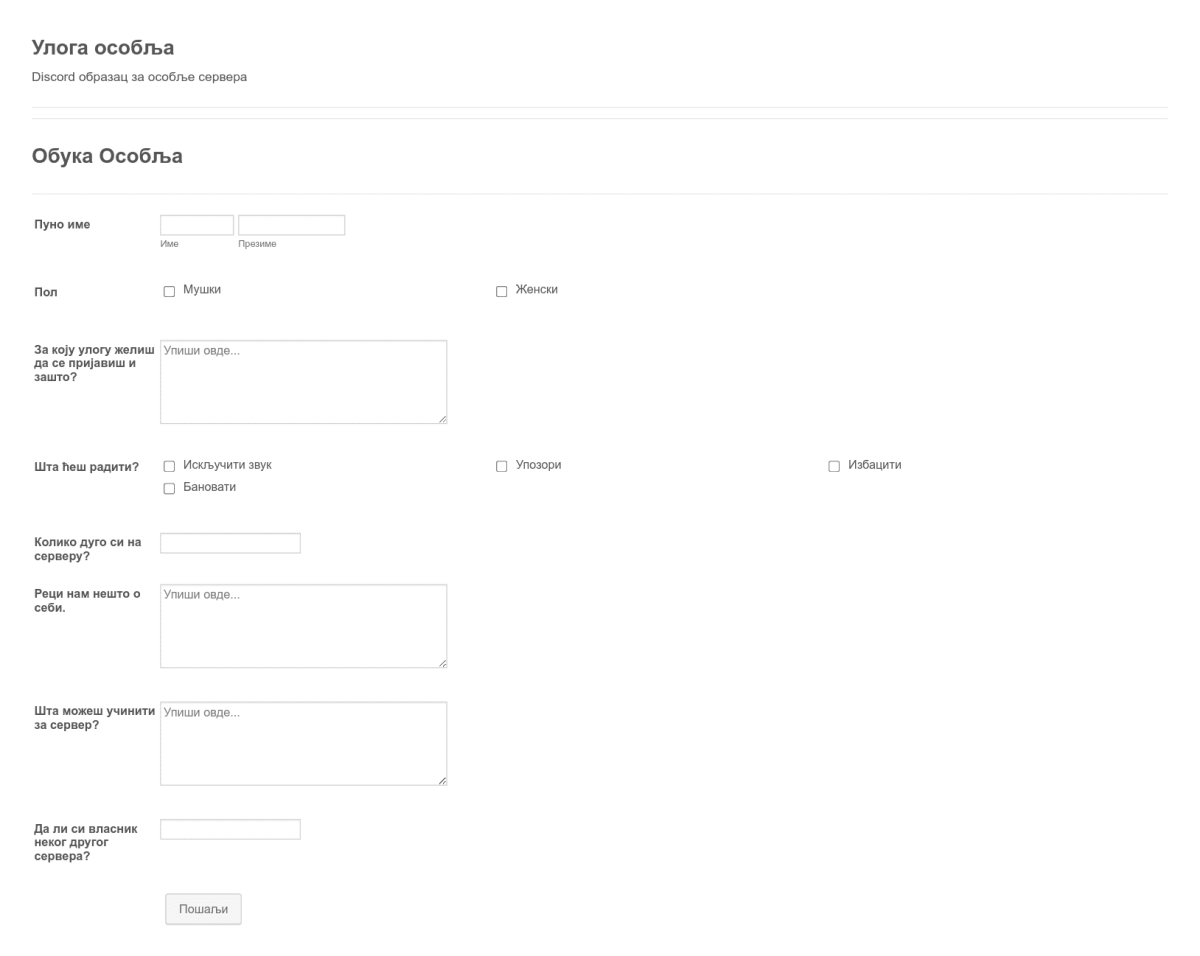Check the Избацити checkbox
The height and width of the screenshot is (956, 1200).
(x=833, y=464)
